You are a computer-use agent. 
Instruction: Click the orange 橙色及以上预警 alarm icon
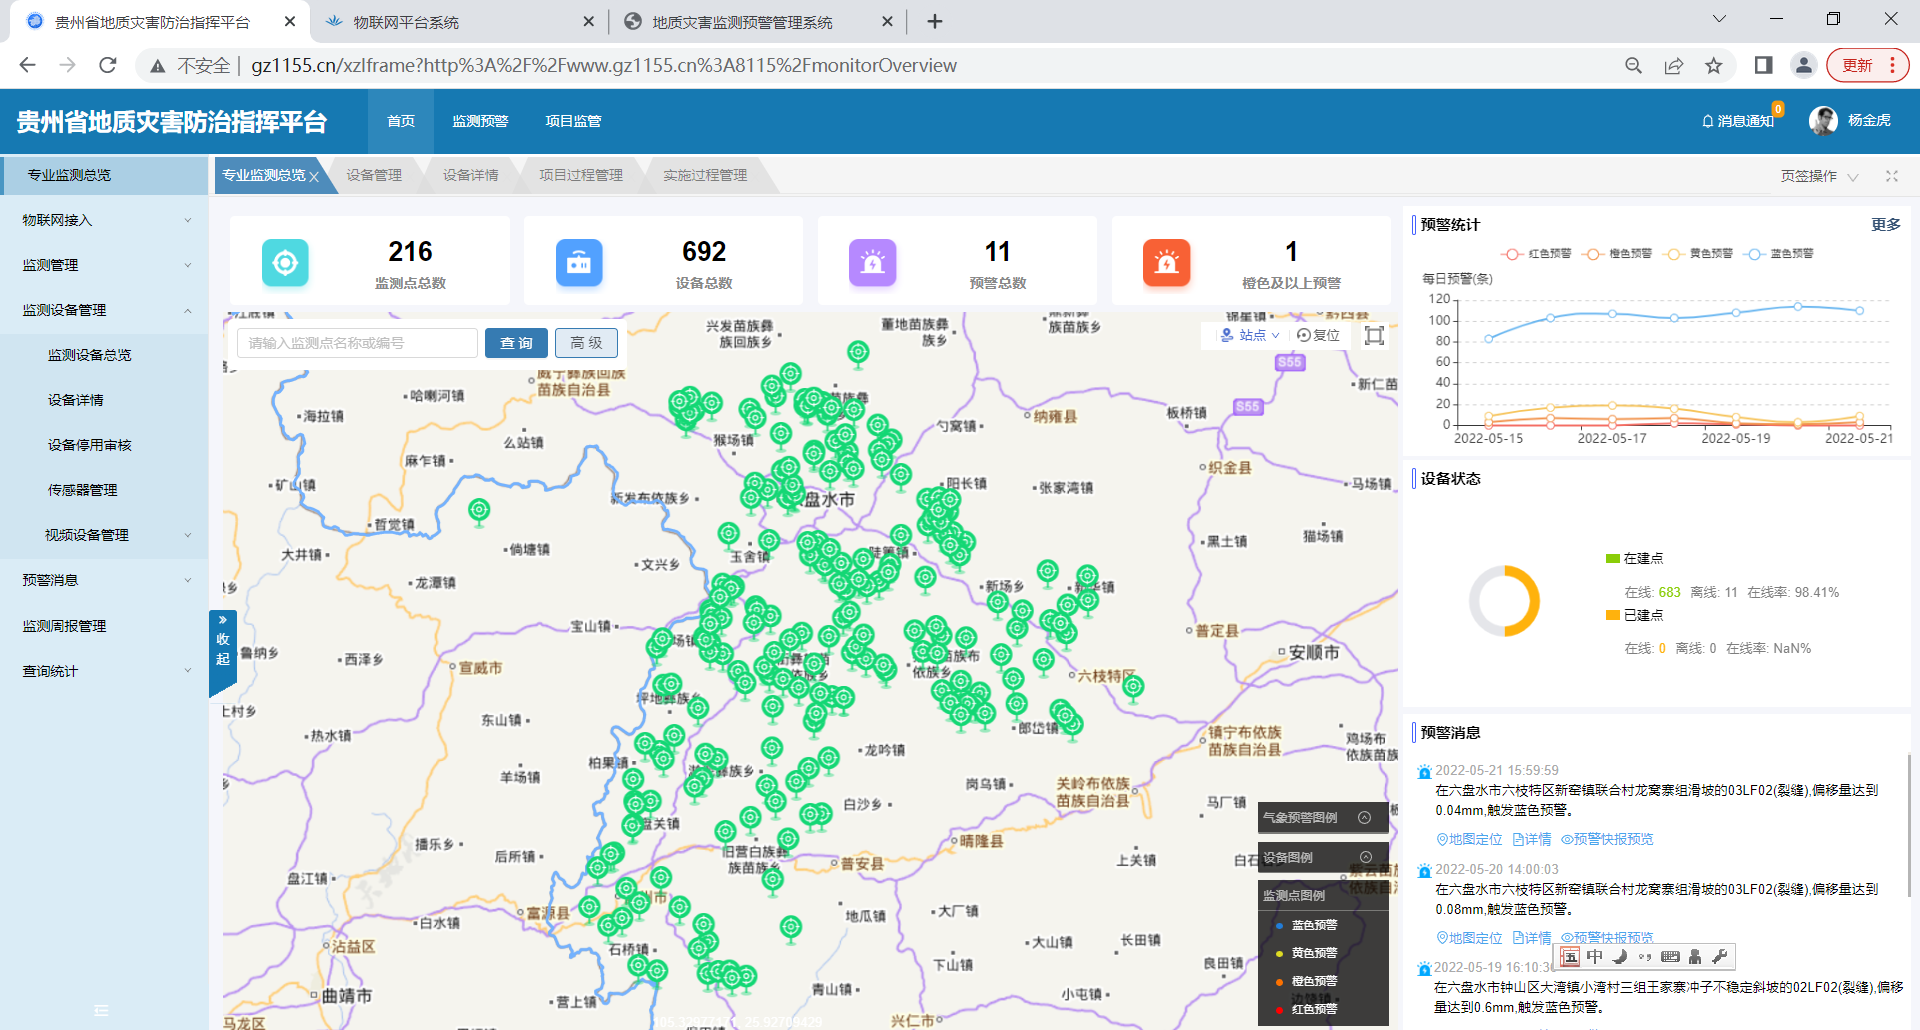(x=1166, y=263)
